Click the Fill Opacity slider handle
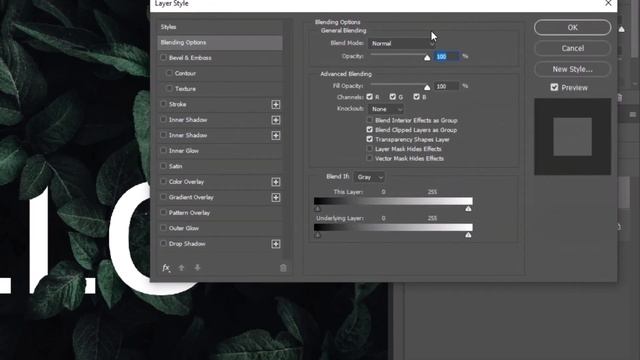 coord(427,87)
